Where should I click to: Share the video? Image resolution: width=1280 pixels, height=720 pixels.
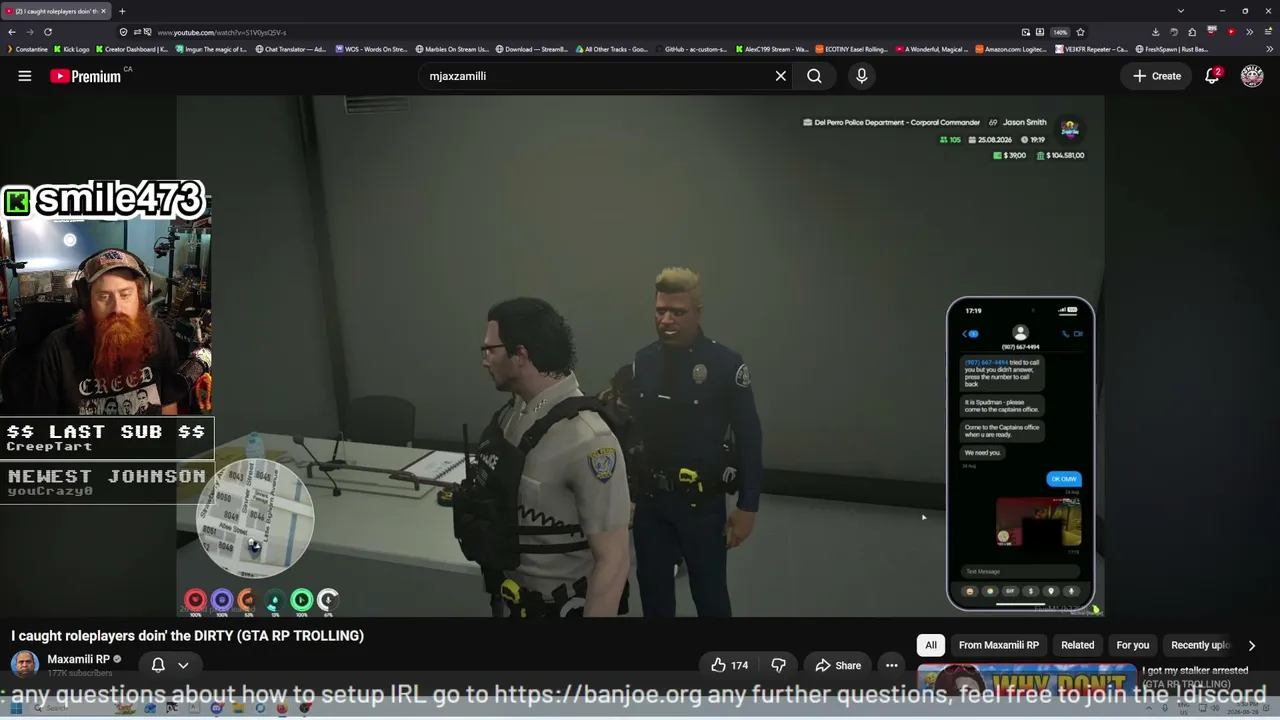(838, 665)
